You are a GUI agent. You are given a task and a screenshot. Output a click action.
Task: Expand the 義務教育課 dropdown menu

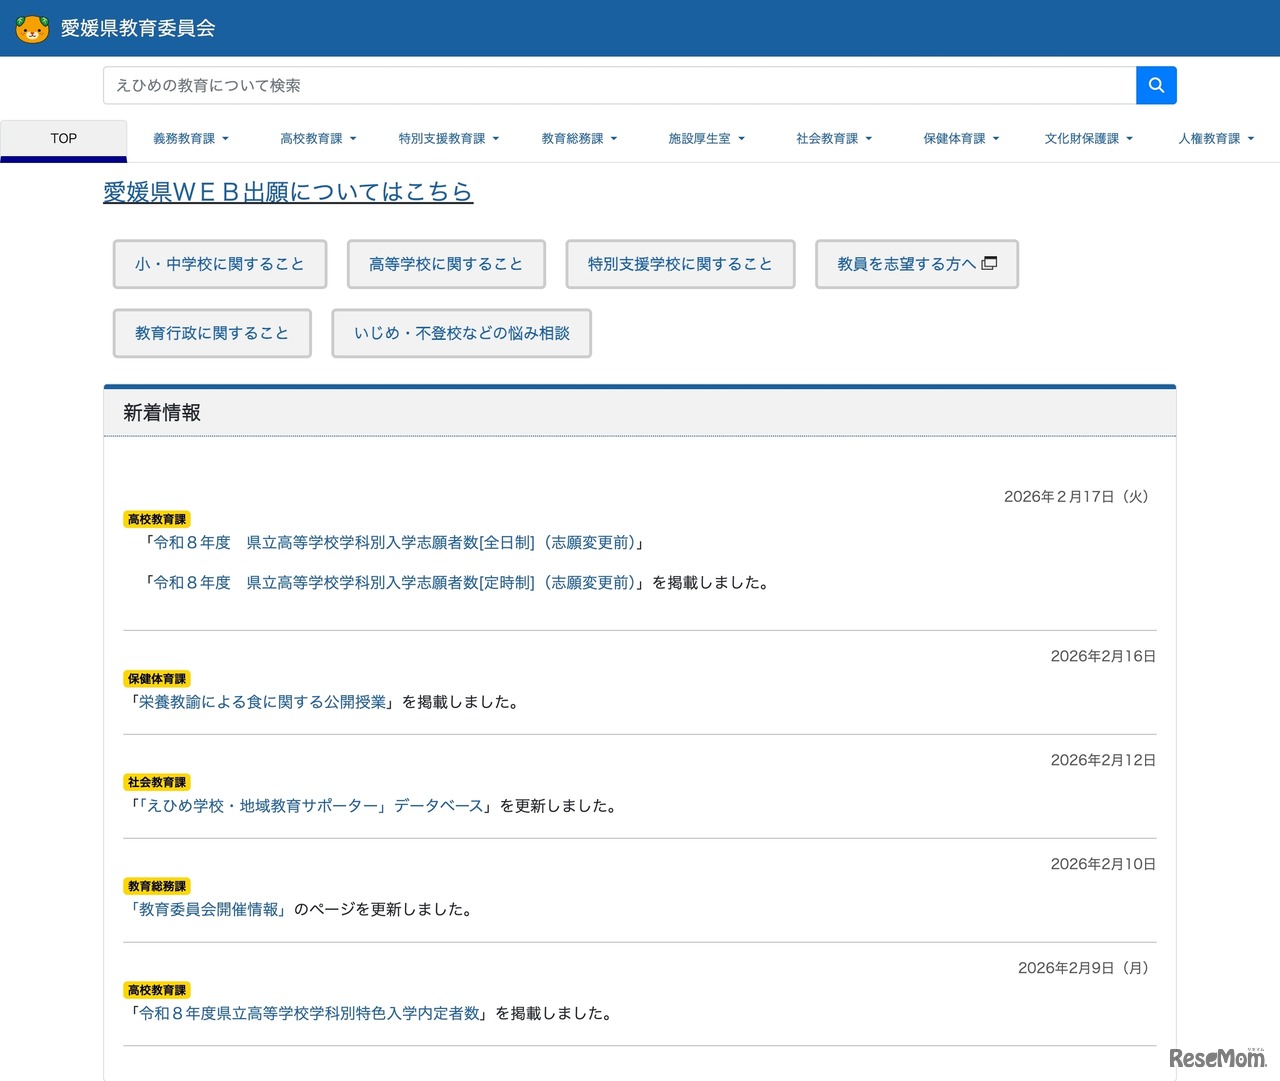click(191, 139)
